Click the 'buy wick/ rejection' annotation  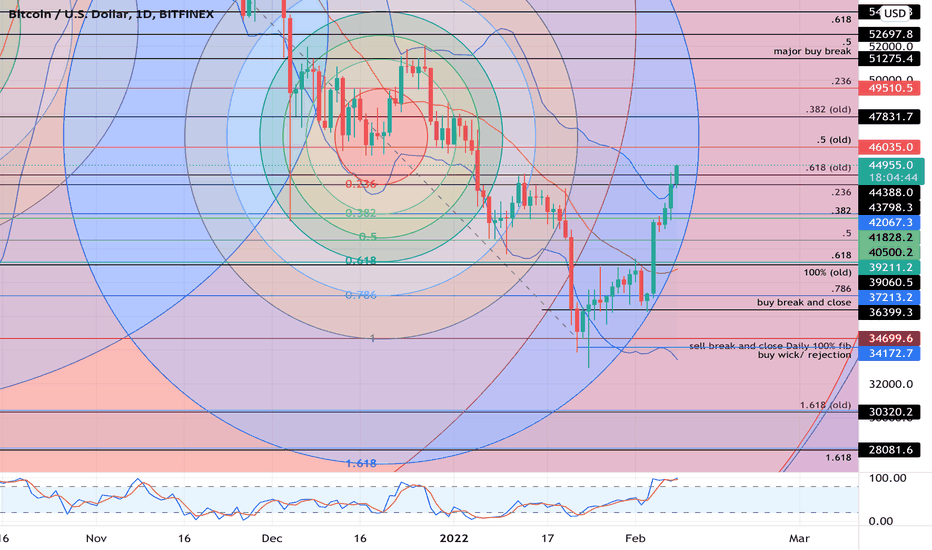pos(804,355)
